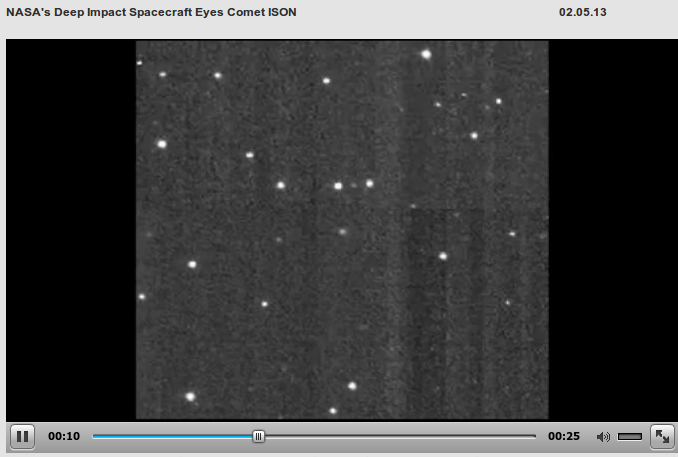Click the seek bar handle
Viewport: 678px width, 457px height.
[259, 437]
